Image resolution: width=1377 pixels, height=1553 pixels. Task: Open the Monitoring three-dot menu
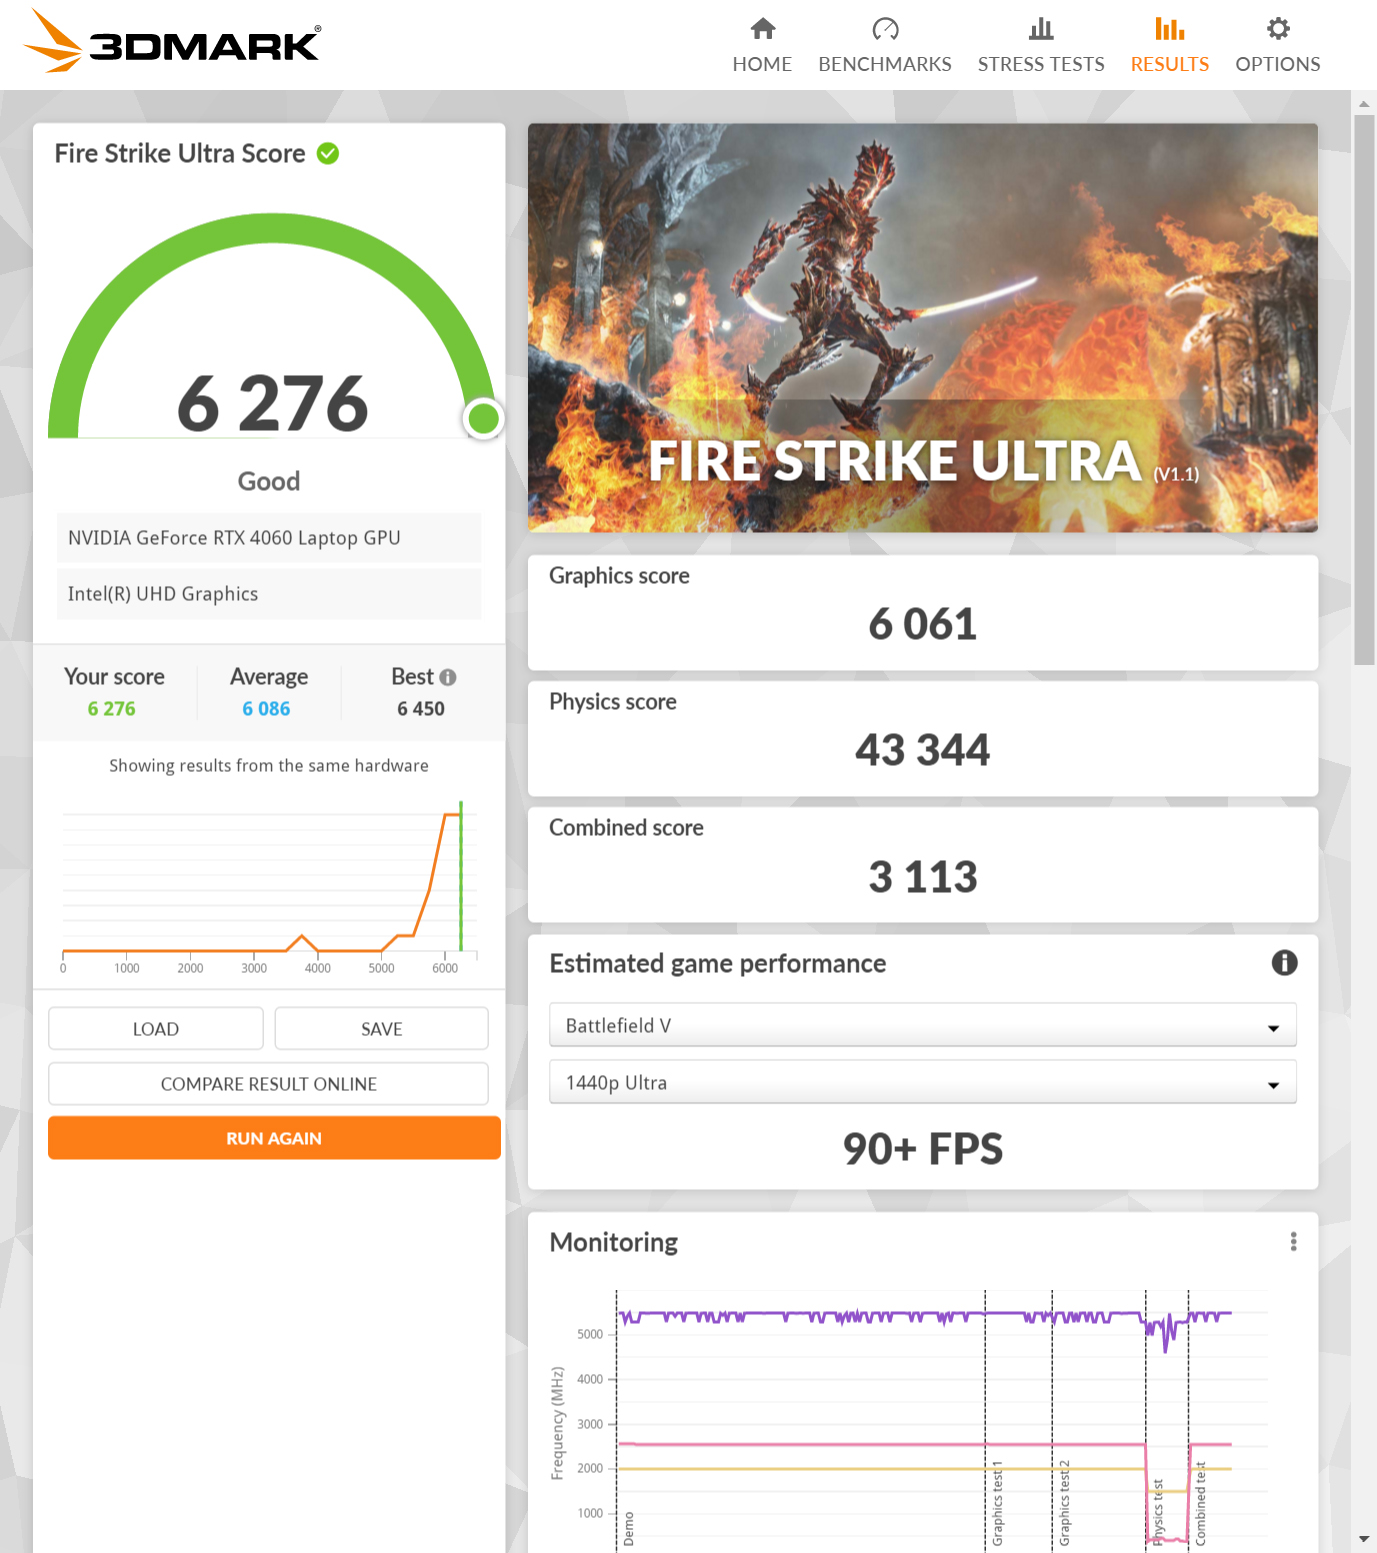click(1293, 1242)
